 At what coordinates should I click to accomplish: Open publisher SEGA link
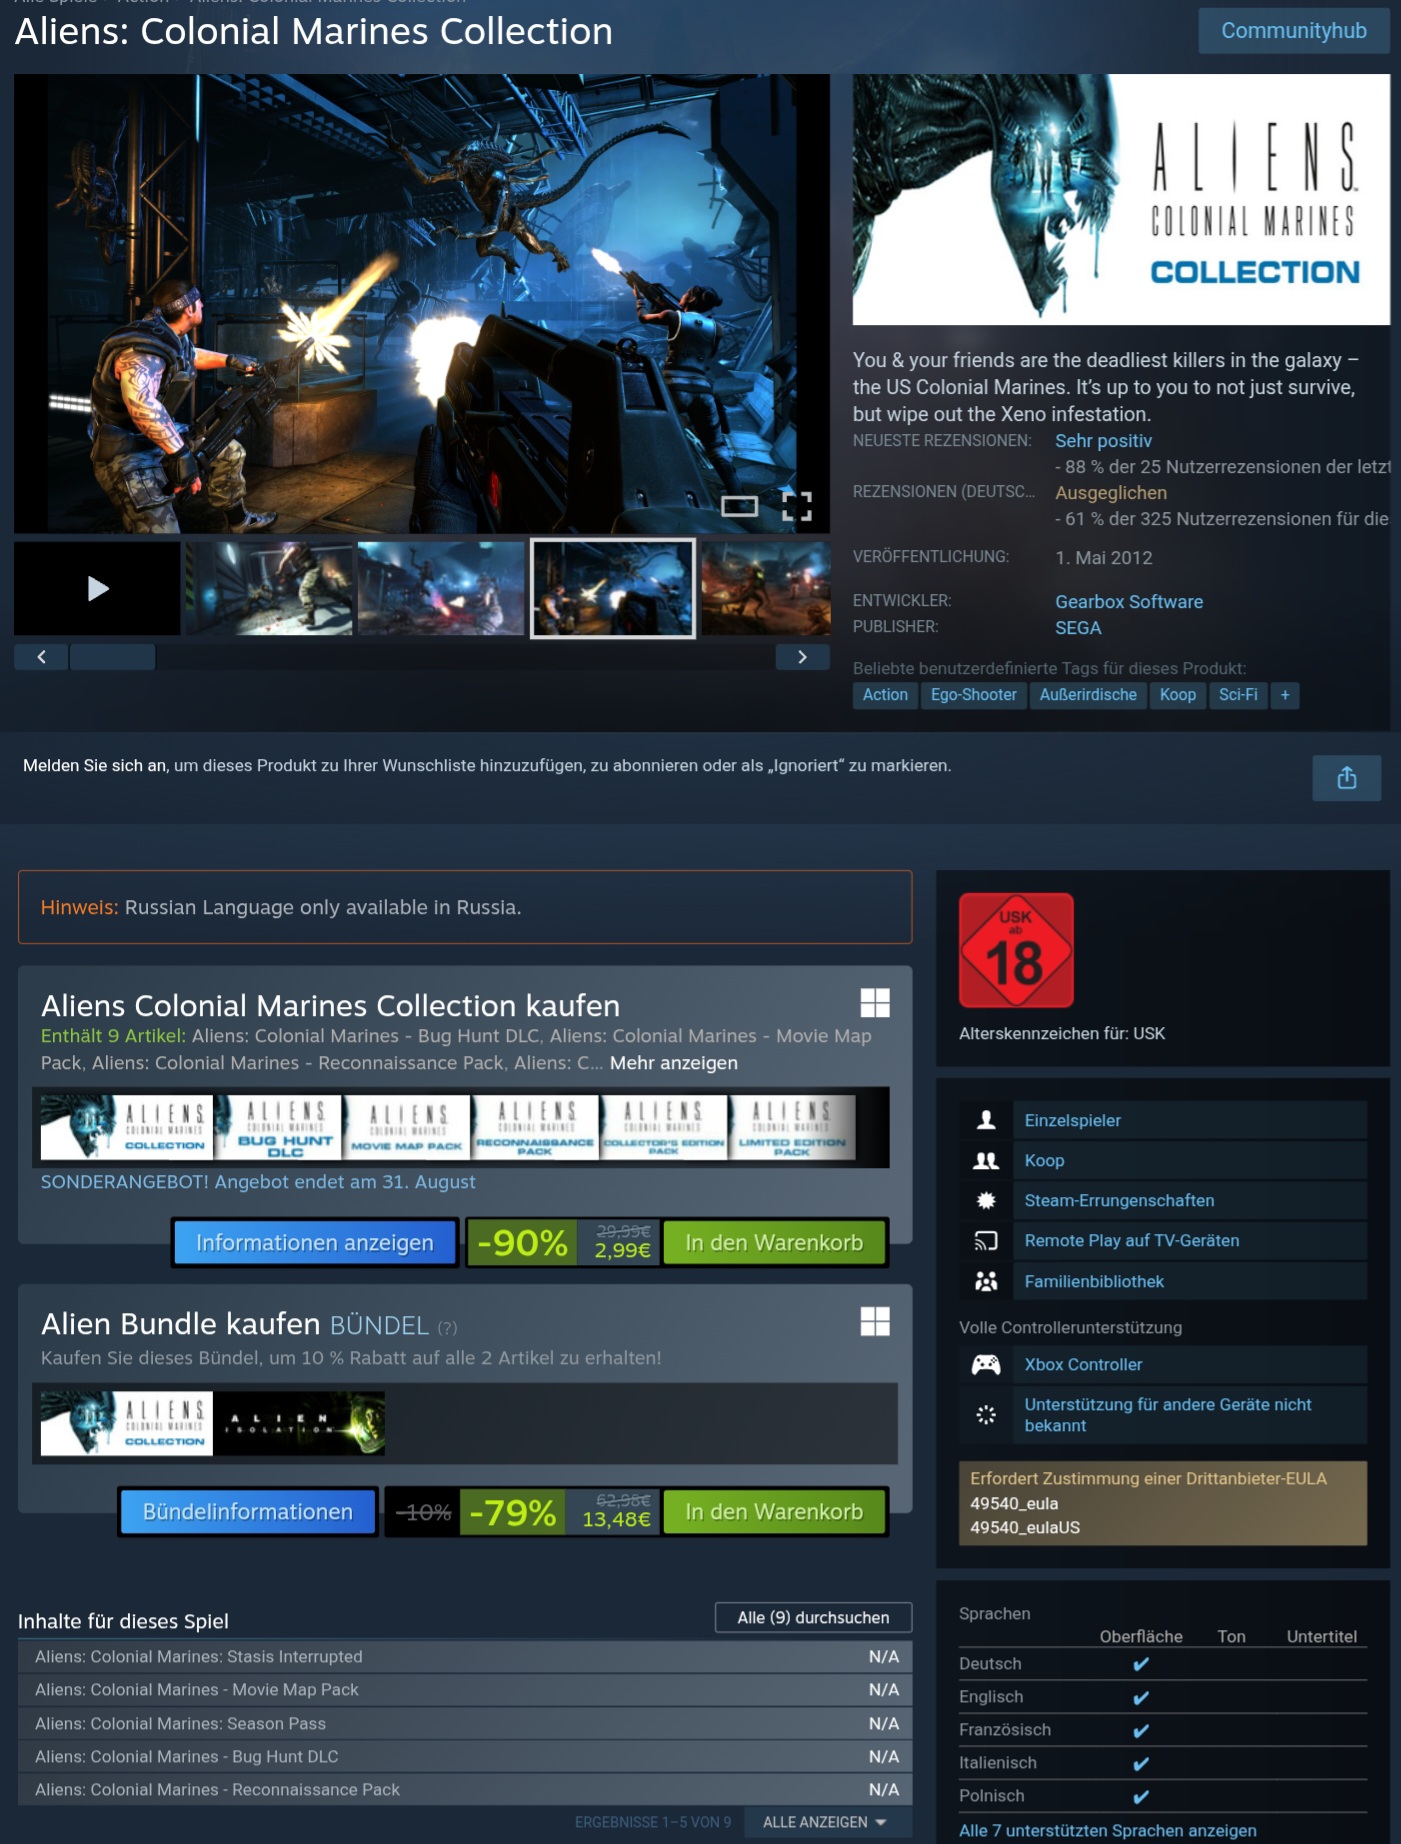(x=1078, y=628)
